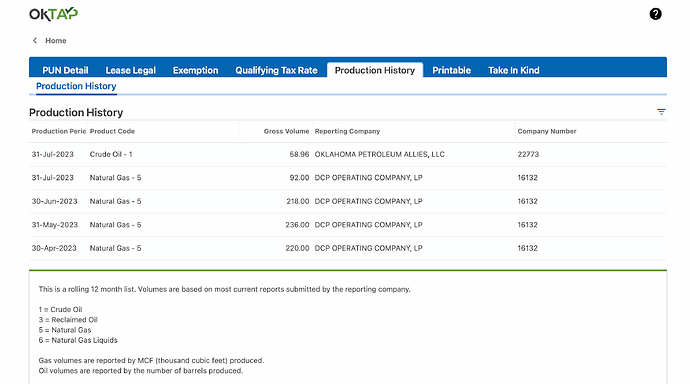Click the '1 = Crude Oil' legend line
The height and width of the screenshot is (384, 690).
click(60, 310)
